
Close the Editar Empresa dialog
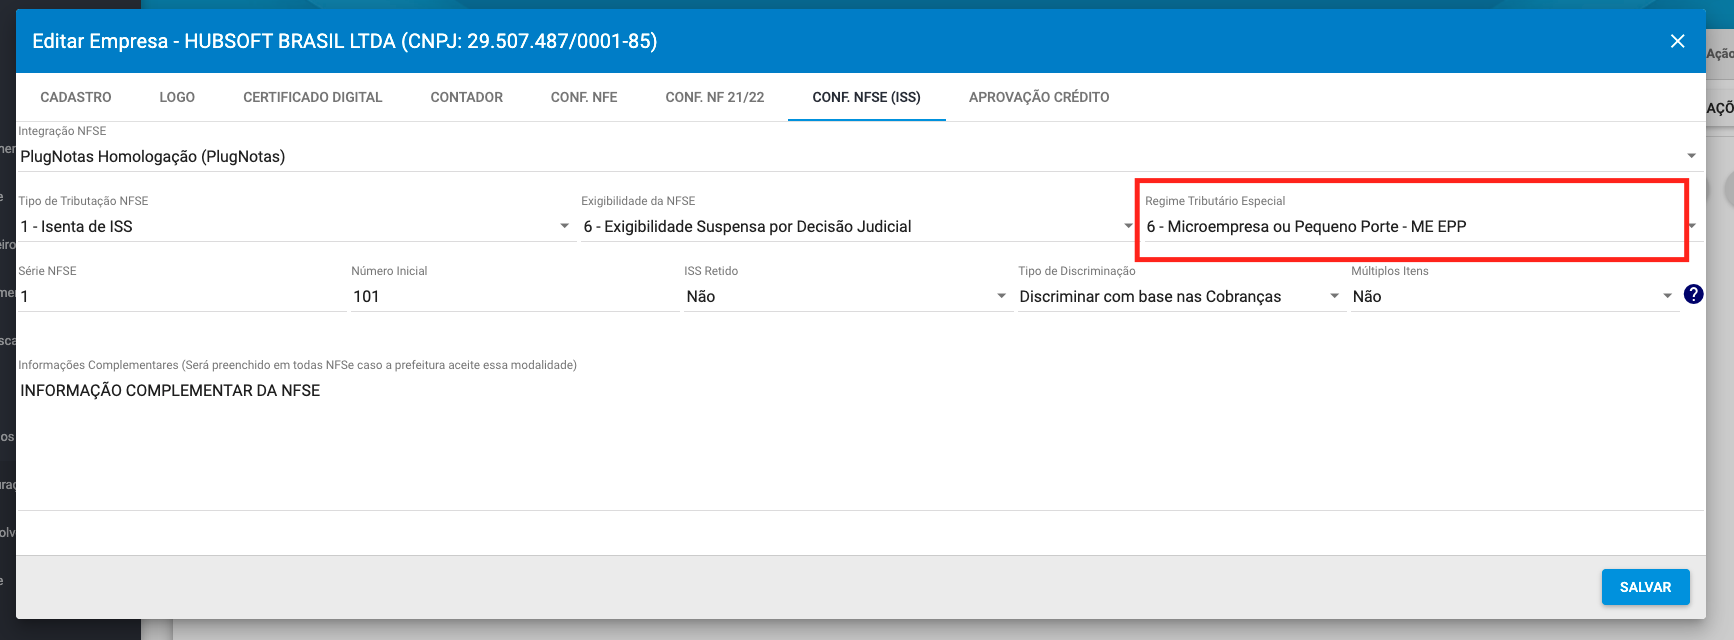point(1677,41)
